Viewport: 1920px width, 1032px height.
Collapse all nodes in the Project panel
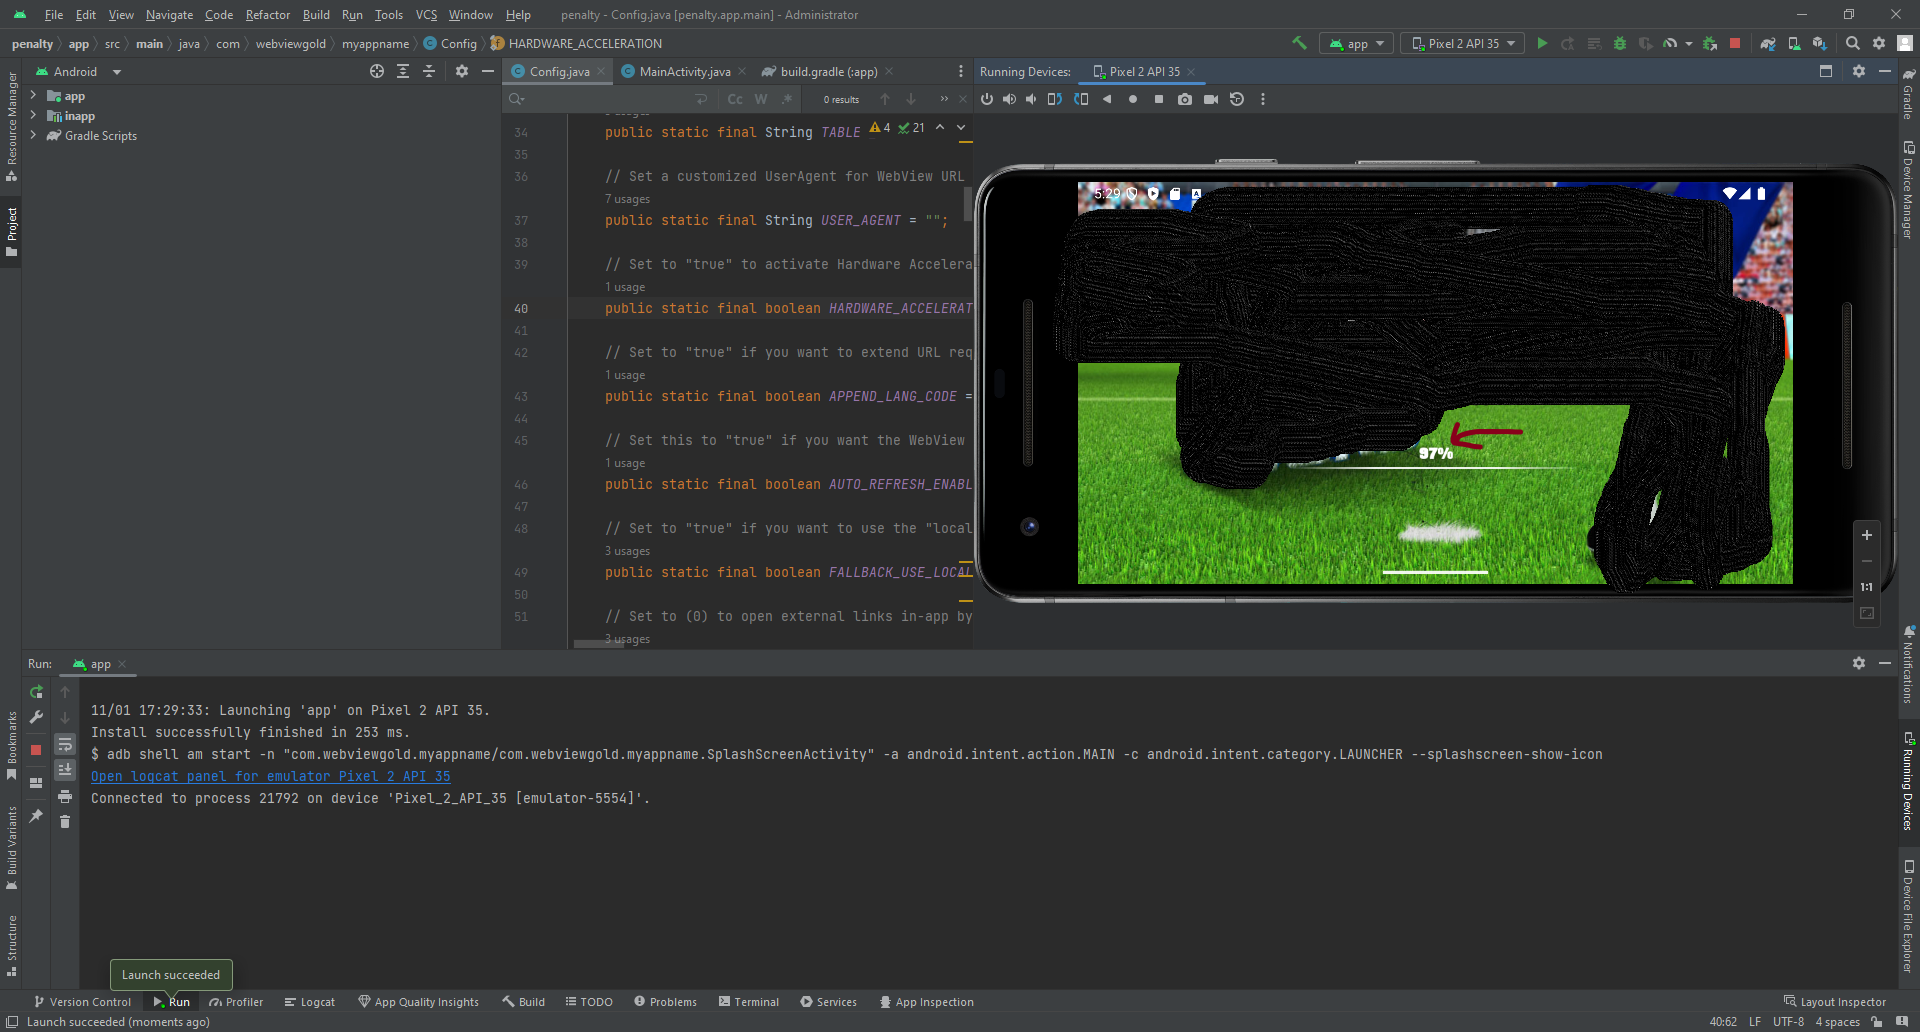[x=429, y=71]
